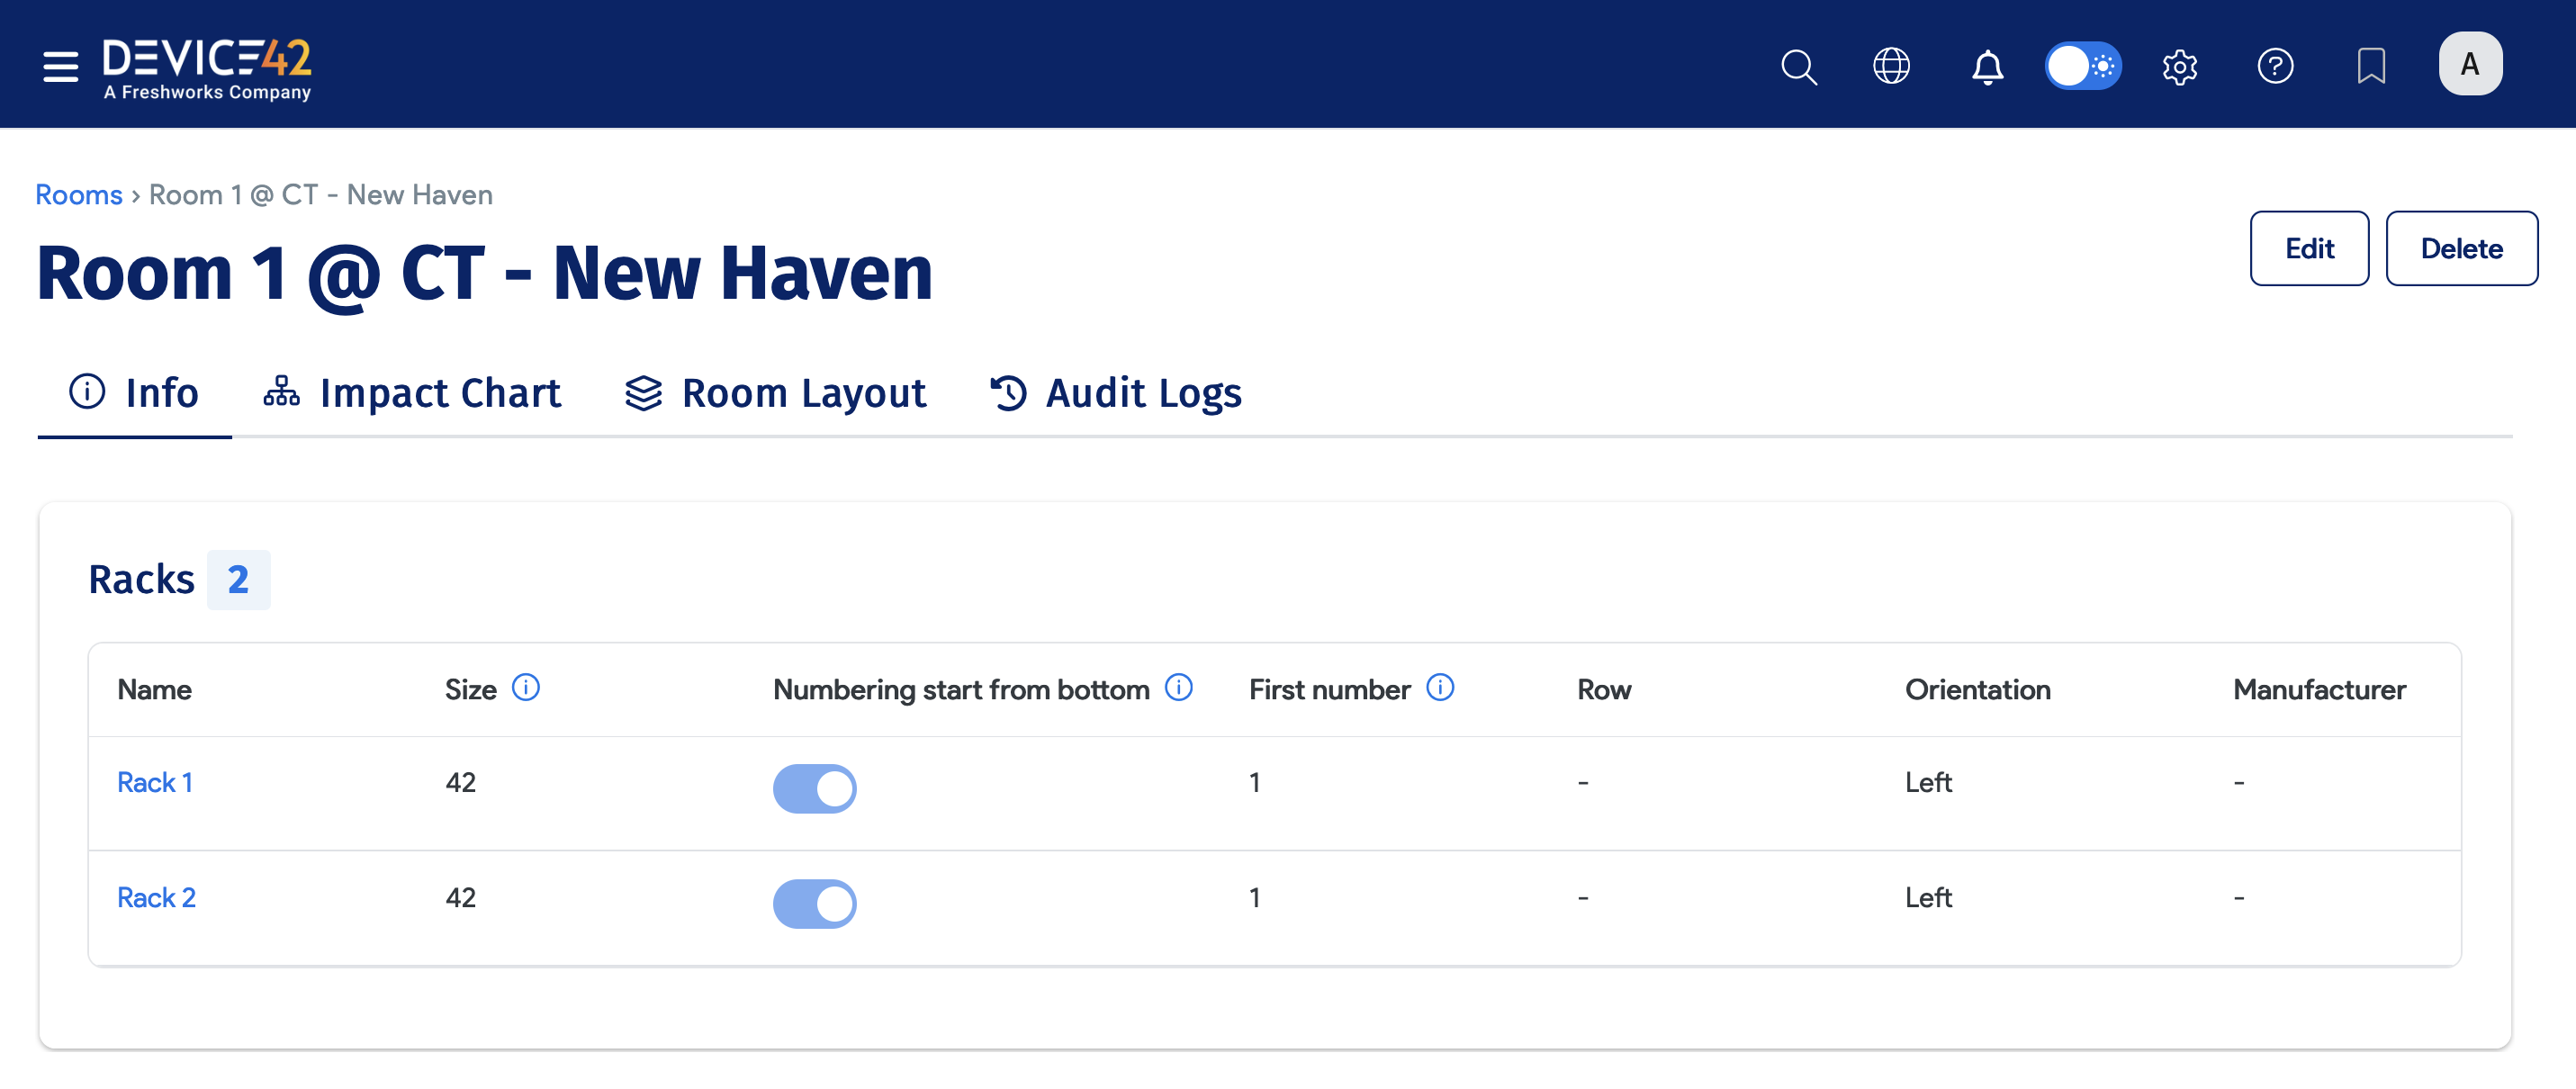Click the Edit button
Viewport: 2576px width, 1089px height.
pos(2308,248)
